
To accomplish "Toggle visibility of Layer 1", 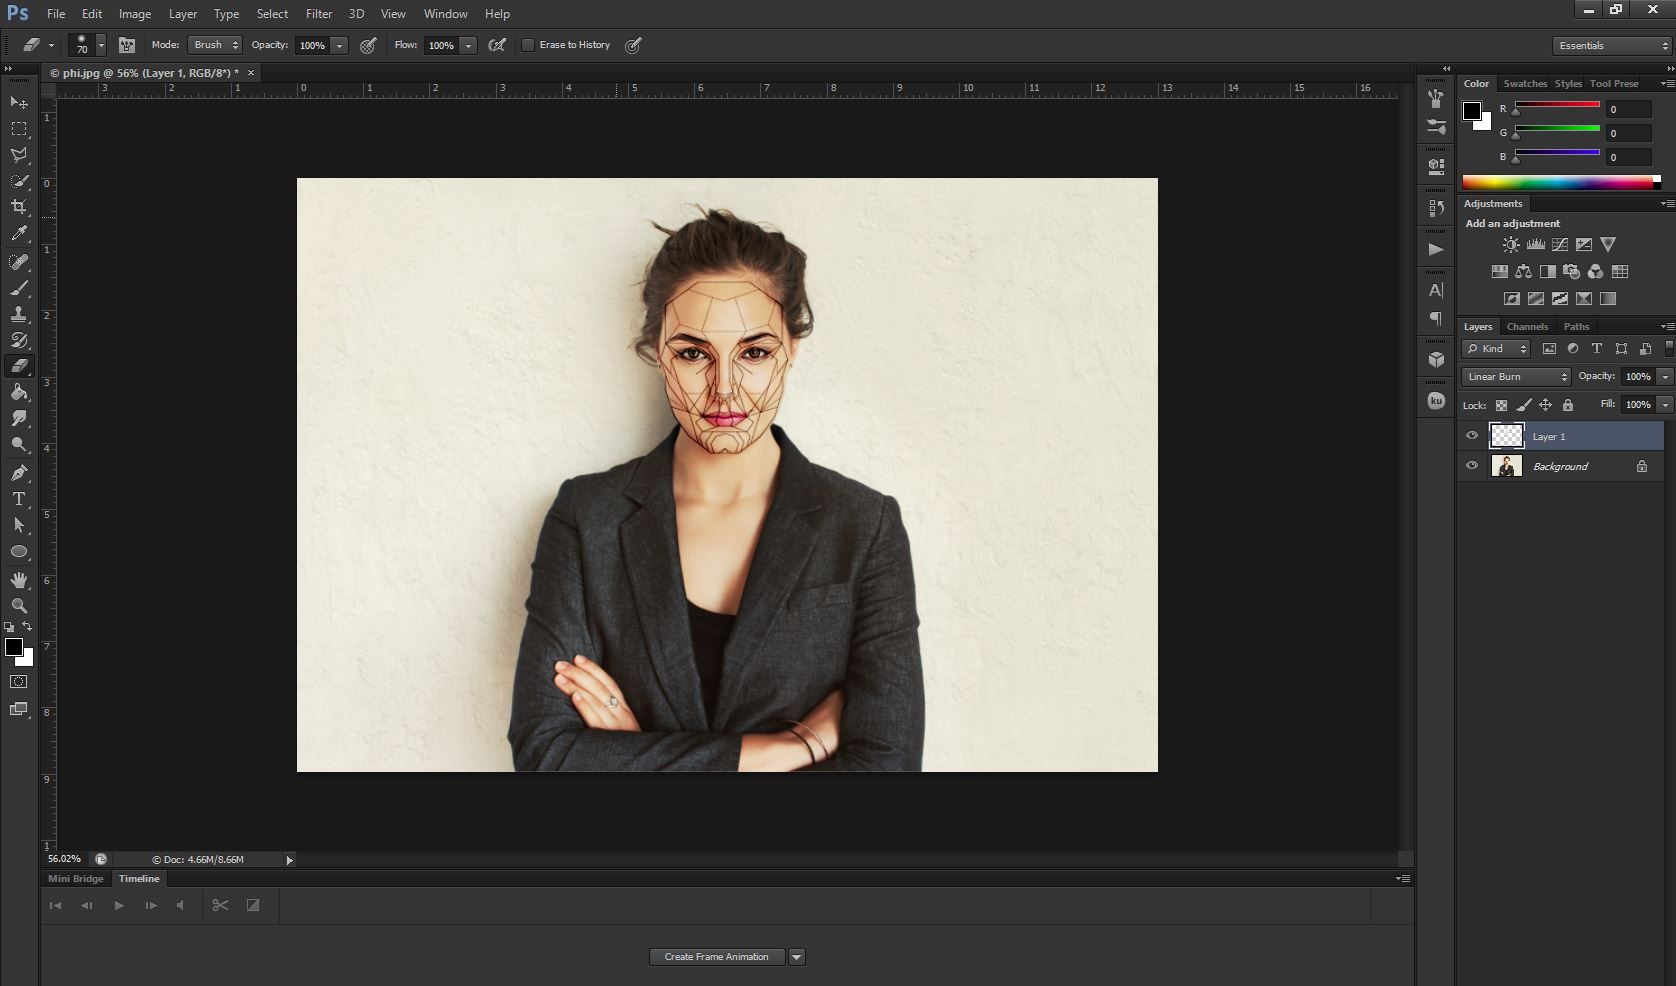I will tap(1471, 435).
